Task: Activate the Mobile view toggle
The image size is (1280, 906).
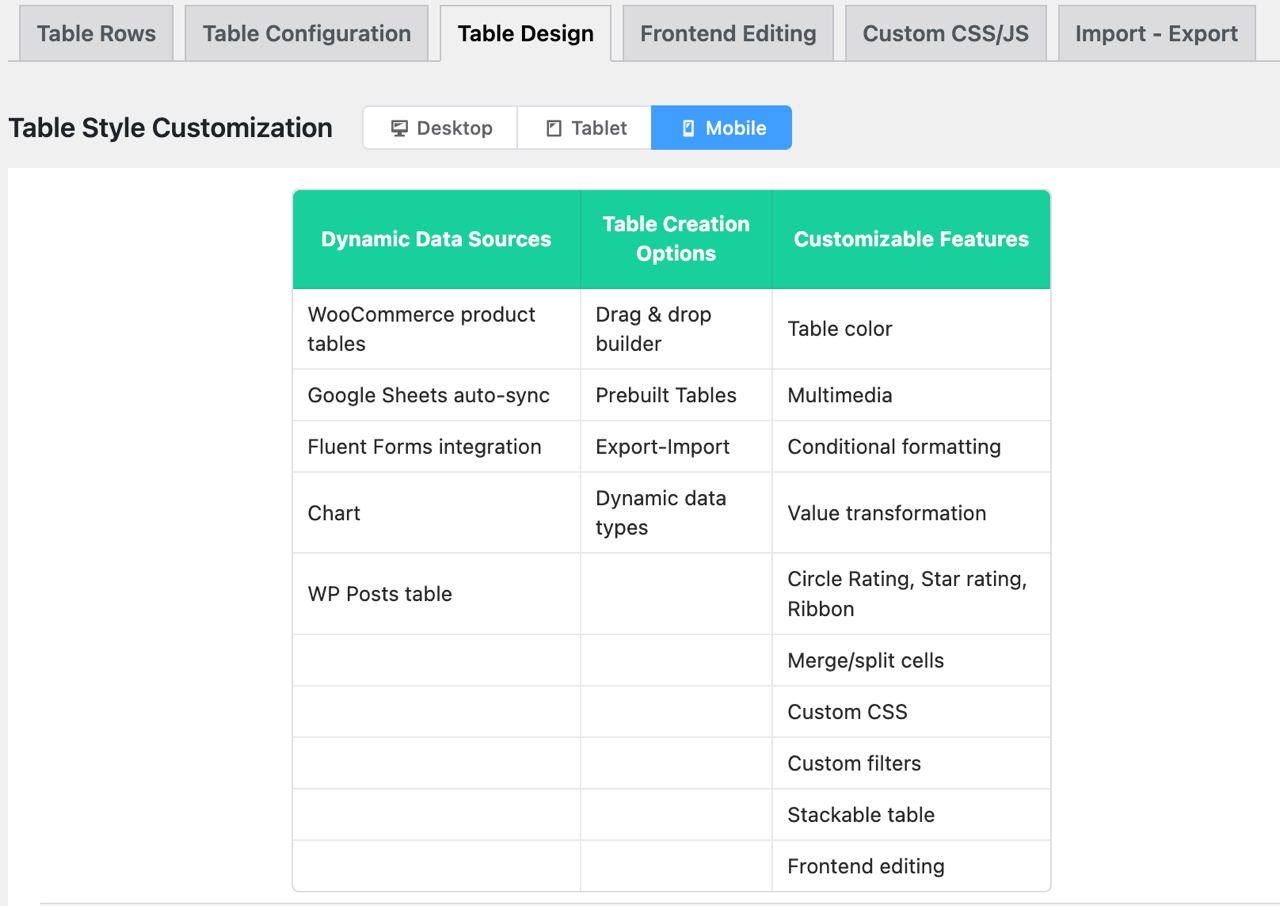Action: [721, 127]
